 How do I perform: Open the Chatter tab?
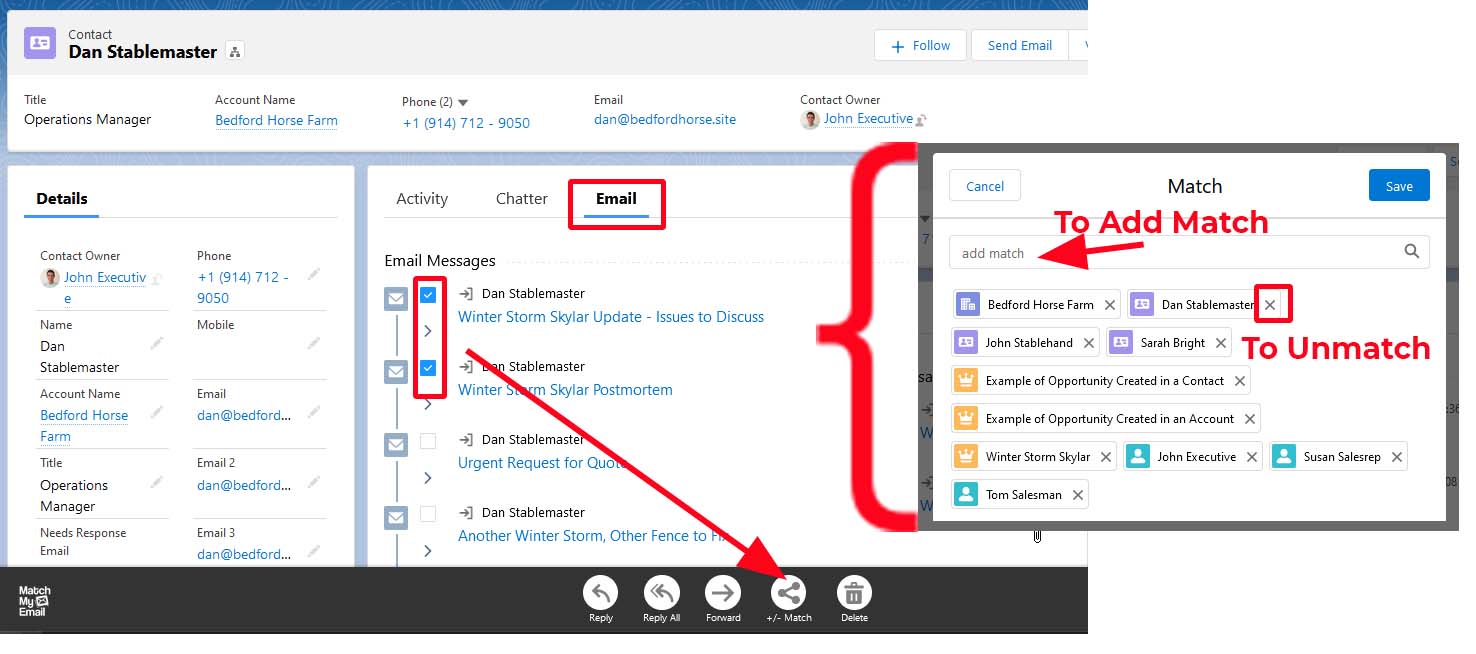pyautogui.click(x=521, y=199)
